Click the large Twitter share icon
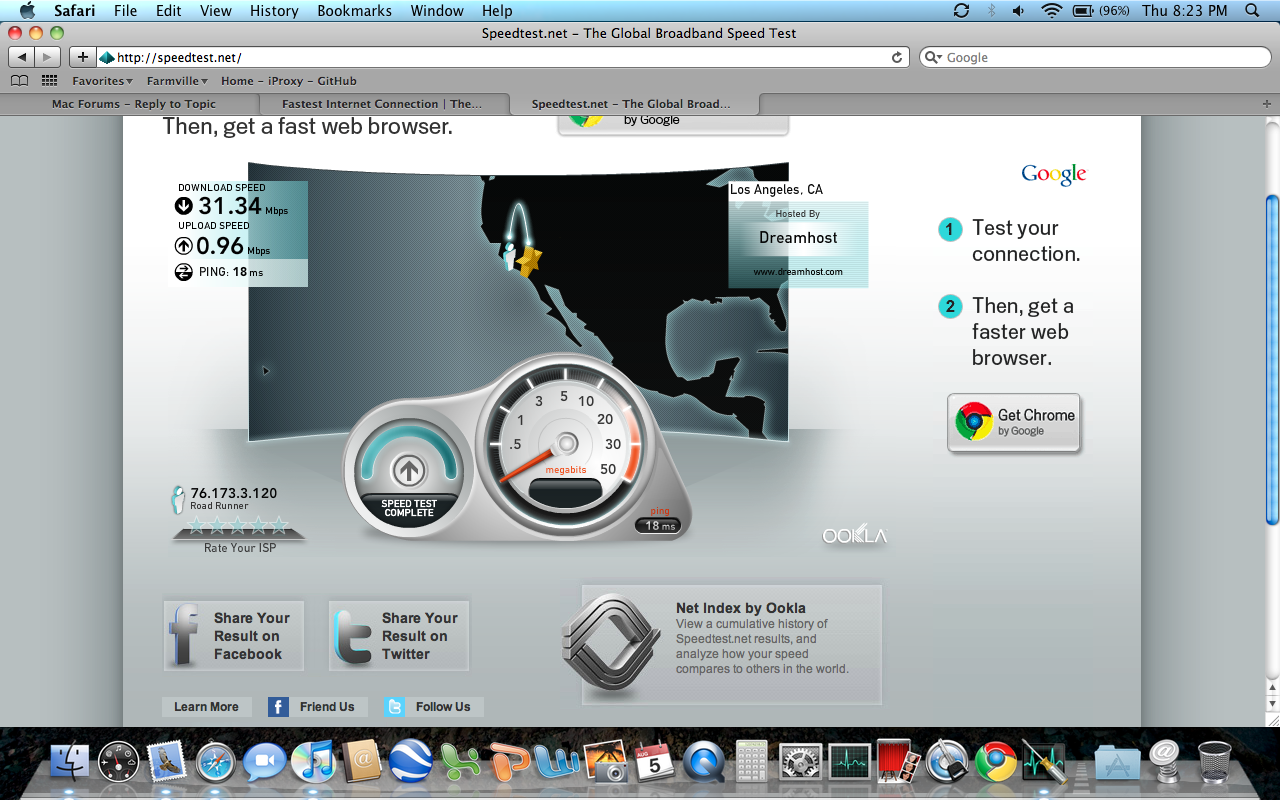 (352, 636)
